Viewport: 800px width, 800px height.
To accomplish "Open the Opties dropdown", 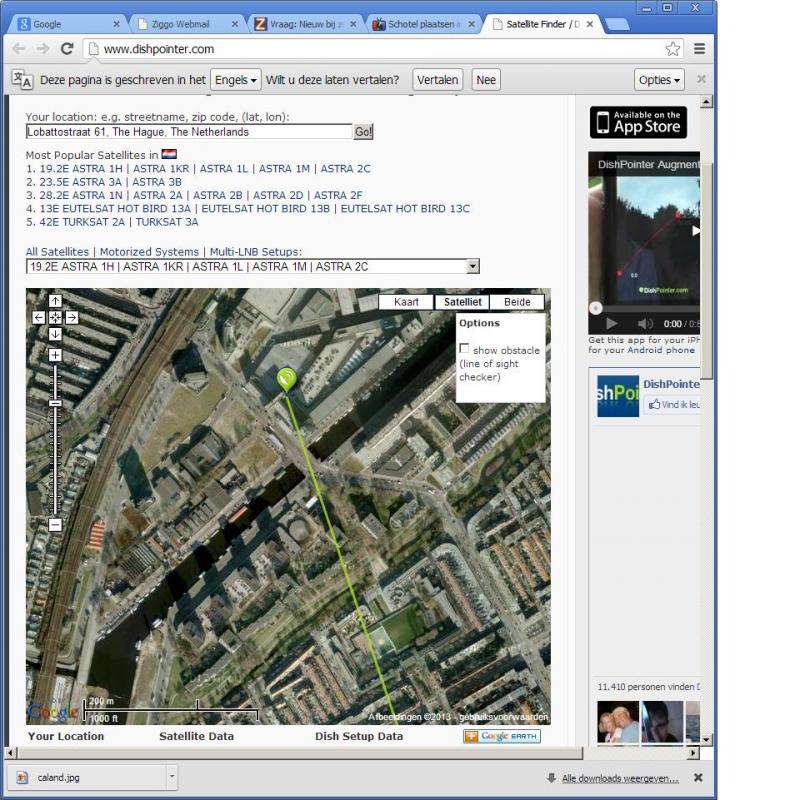I will point(659,80).
